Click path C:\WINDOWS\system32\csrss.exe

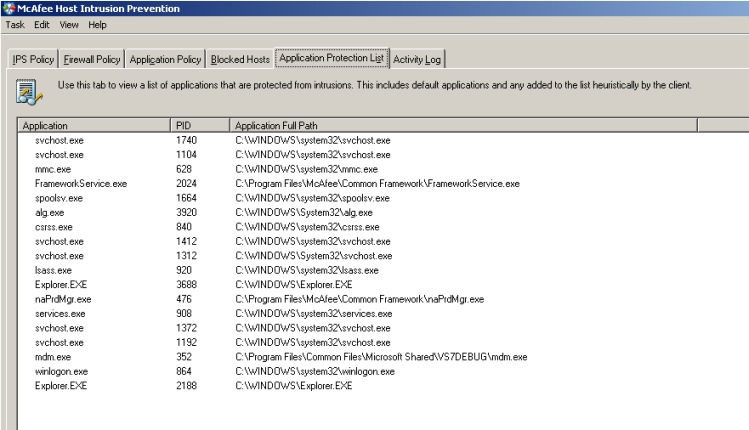click(x=307, y=227)
